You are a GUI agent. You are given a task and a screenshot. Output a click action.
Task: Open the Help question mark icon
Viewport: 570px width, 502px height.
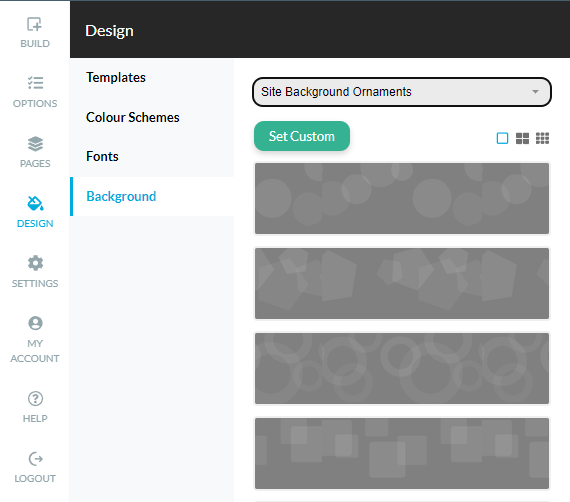[x=35, y=398]
